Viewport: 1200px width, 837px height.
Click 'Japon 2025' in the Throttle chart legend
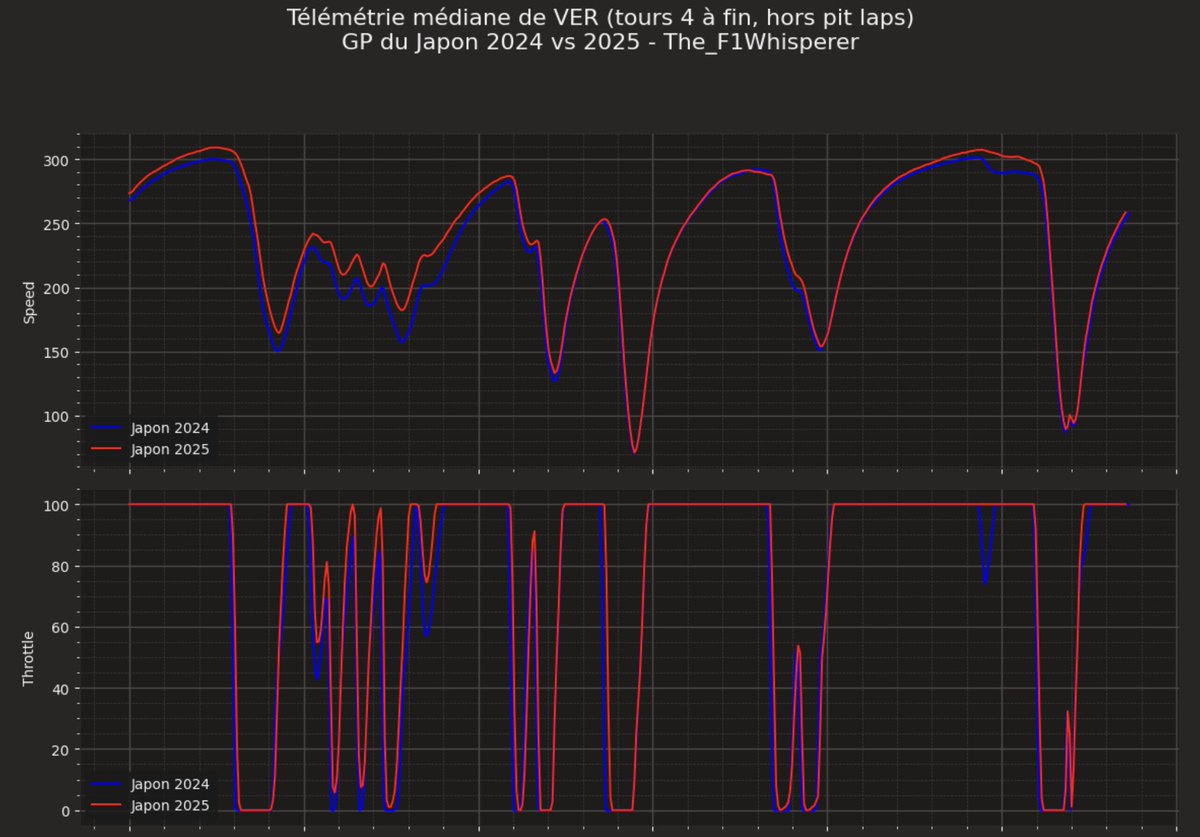[170, 805]
